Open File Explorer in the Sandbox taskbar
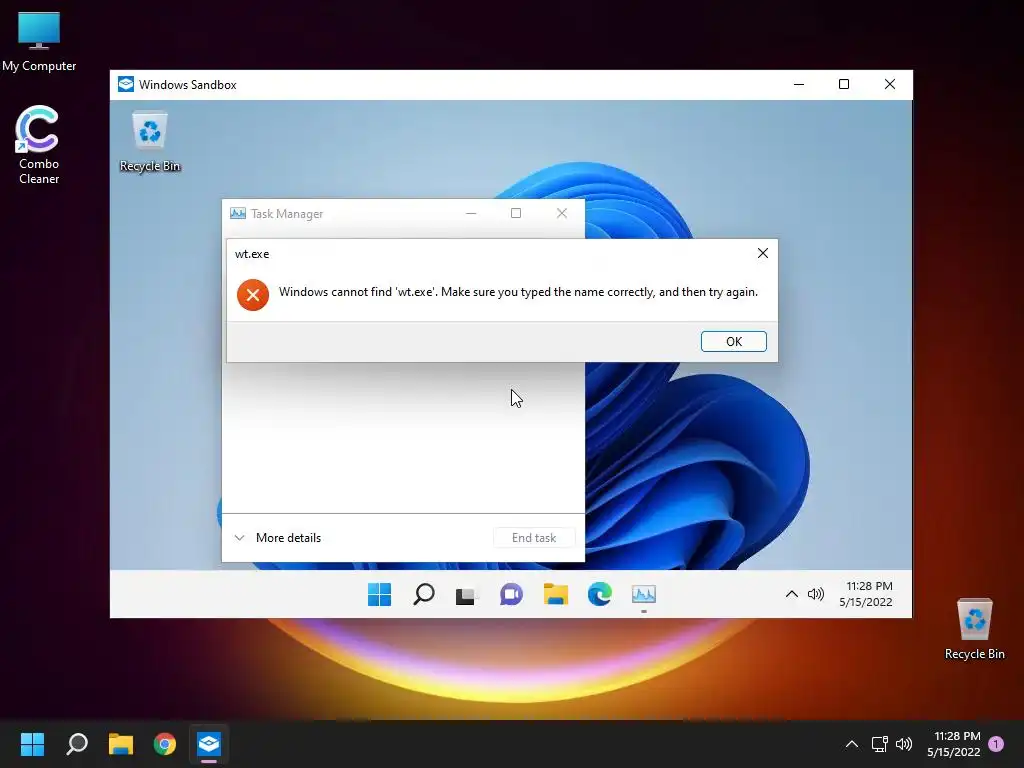 (556, 594)
